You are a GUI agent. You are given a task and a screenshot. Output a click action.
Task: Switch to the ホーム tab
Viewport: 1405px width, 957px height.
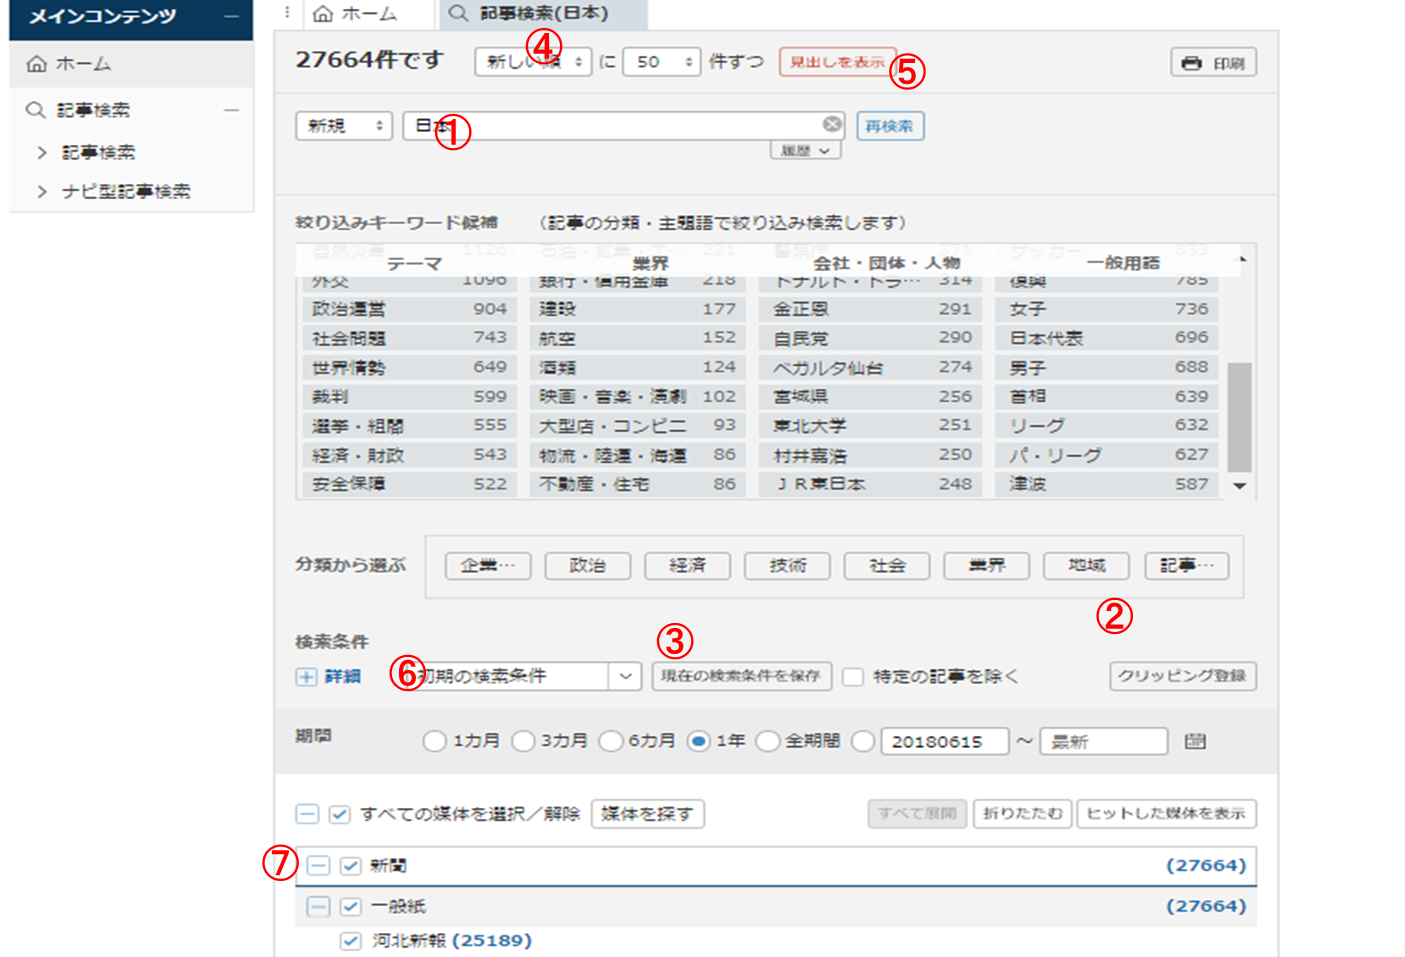coord(356,14)
